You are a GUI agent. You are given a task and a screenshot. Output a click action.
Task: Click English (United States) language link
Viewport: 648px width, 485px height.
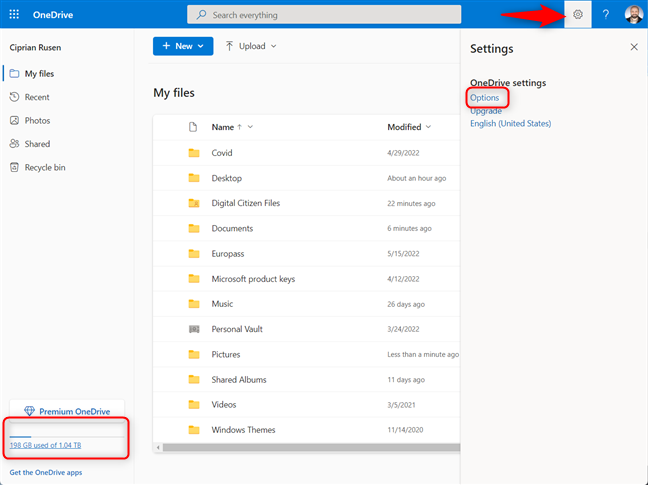(510, 124)
